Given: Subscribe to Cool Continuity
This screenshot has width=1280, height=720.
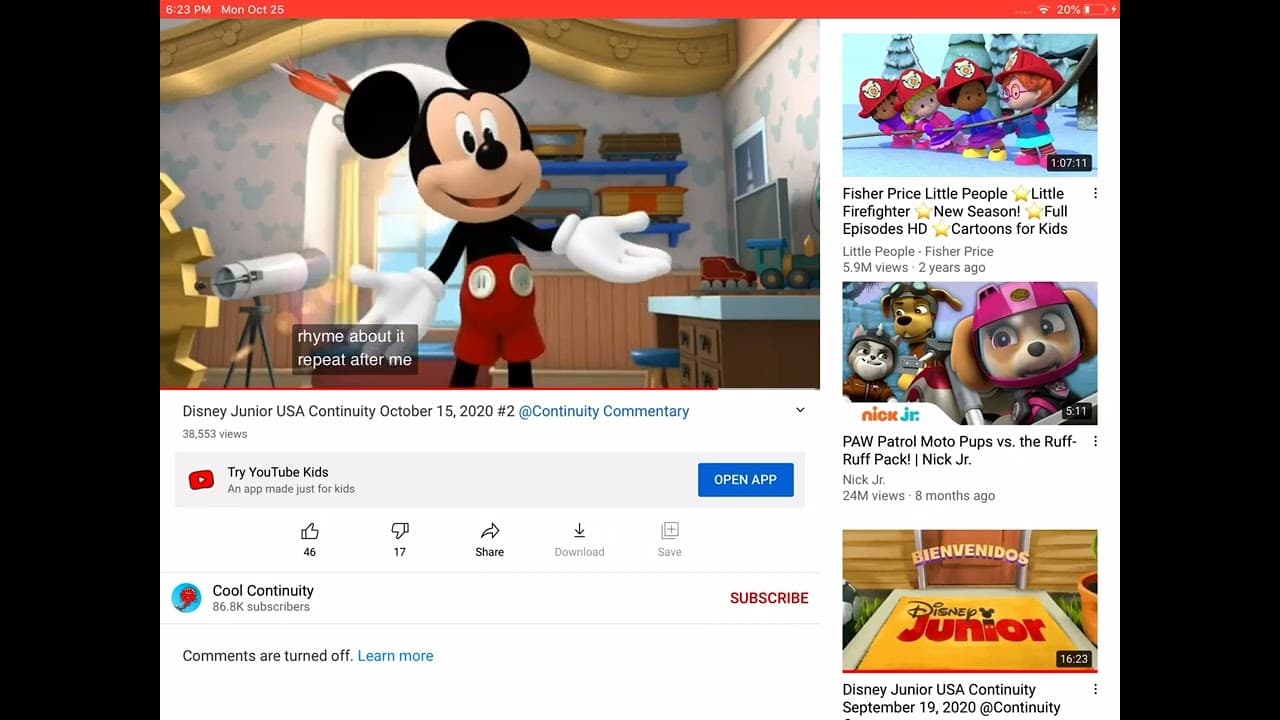Looking at the screenshot, I should [x=769, y=598].
